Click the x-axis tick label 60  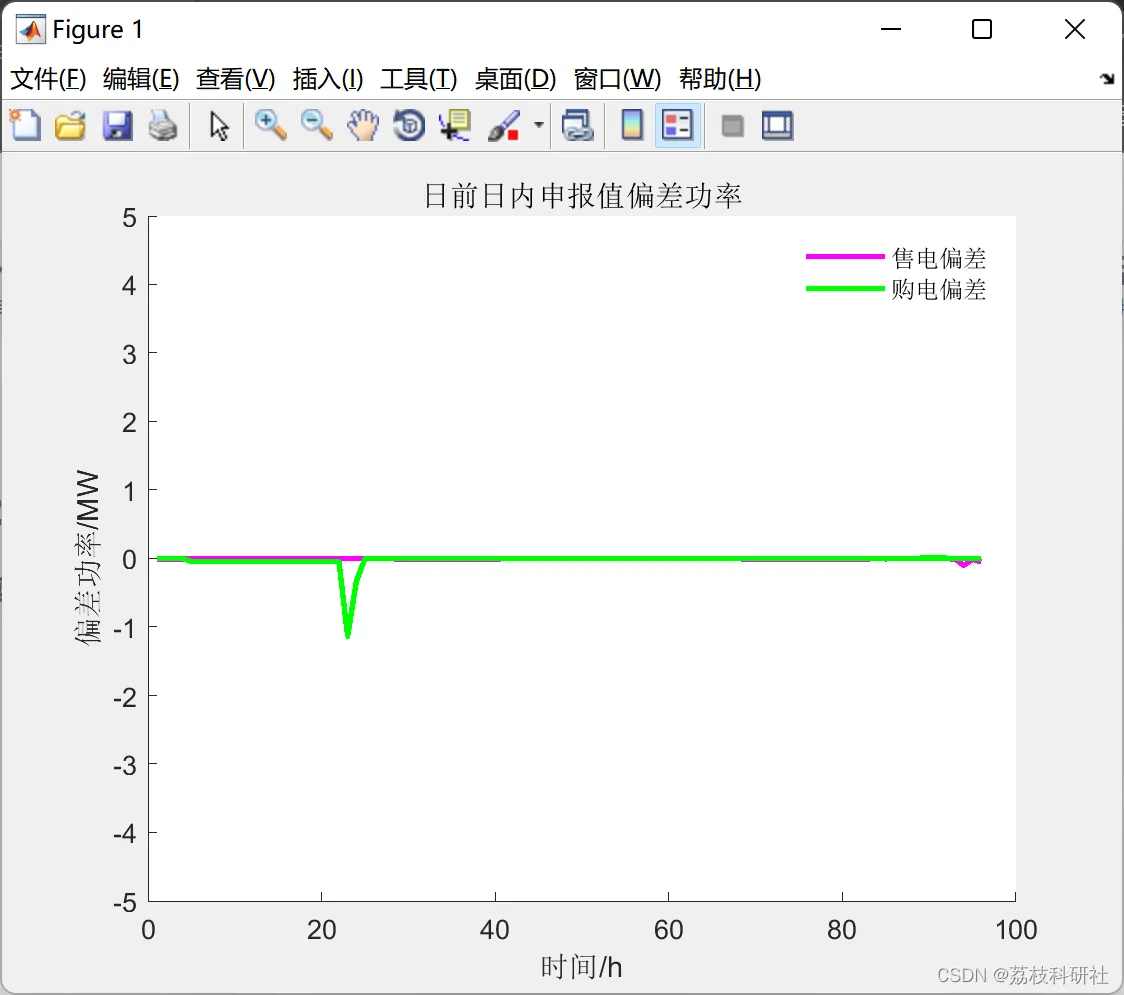coord(668,930)
